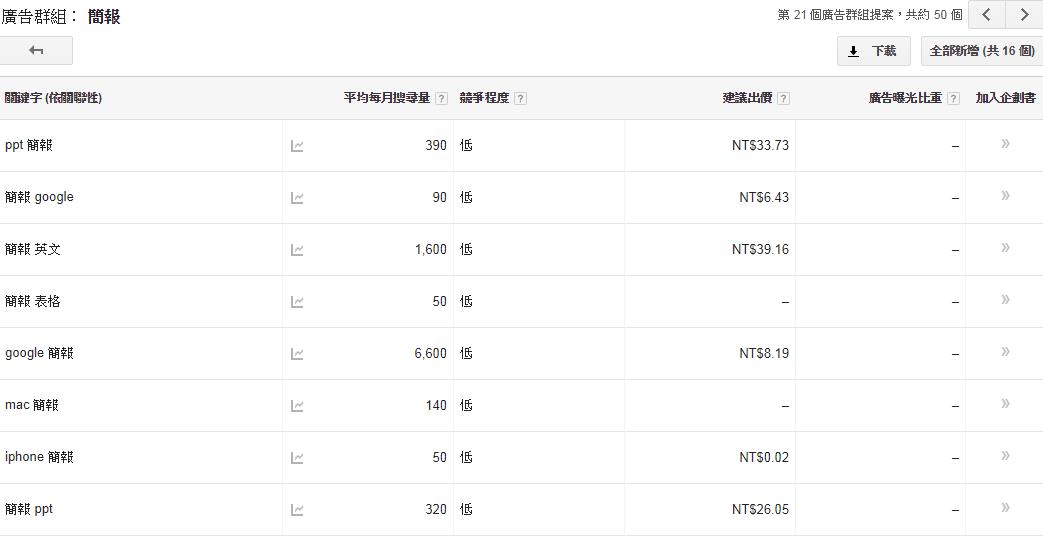Add 簡報 表格 keyword to plan
Screen dimensions: 1043x537
(x=1005, y=299)
